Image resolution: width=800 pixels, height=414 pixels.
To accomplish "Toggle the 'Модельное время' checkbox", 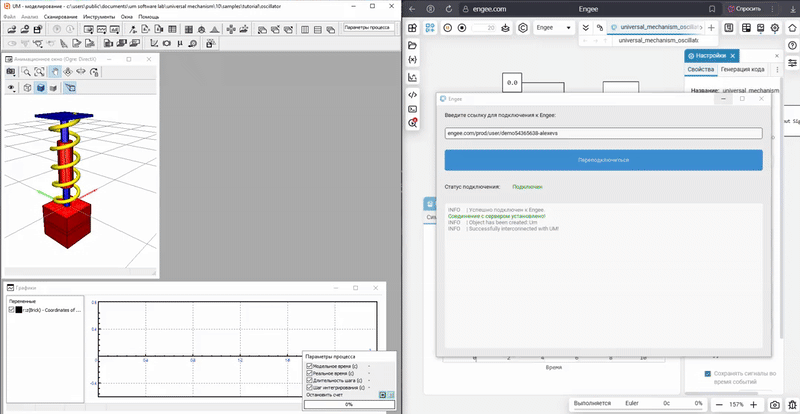I will click(310, 366).
